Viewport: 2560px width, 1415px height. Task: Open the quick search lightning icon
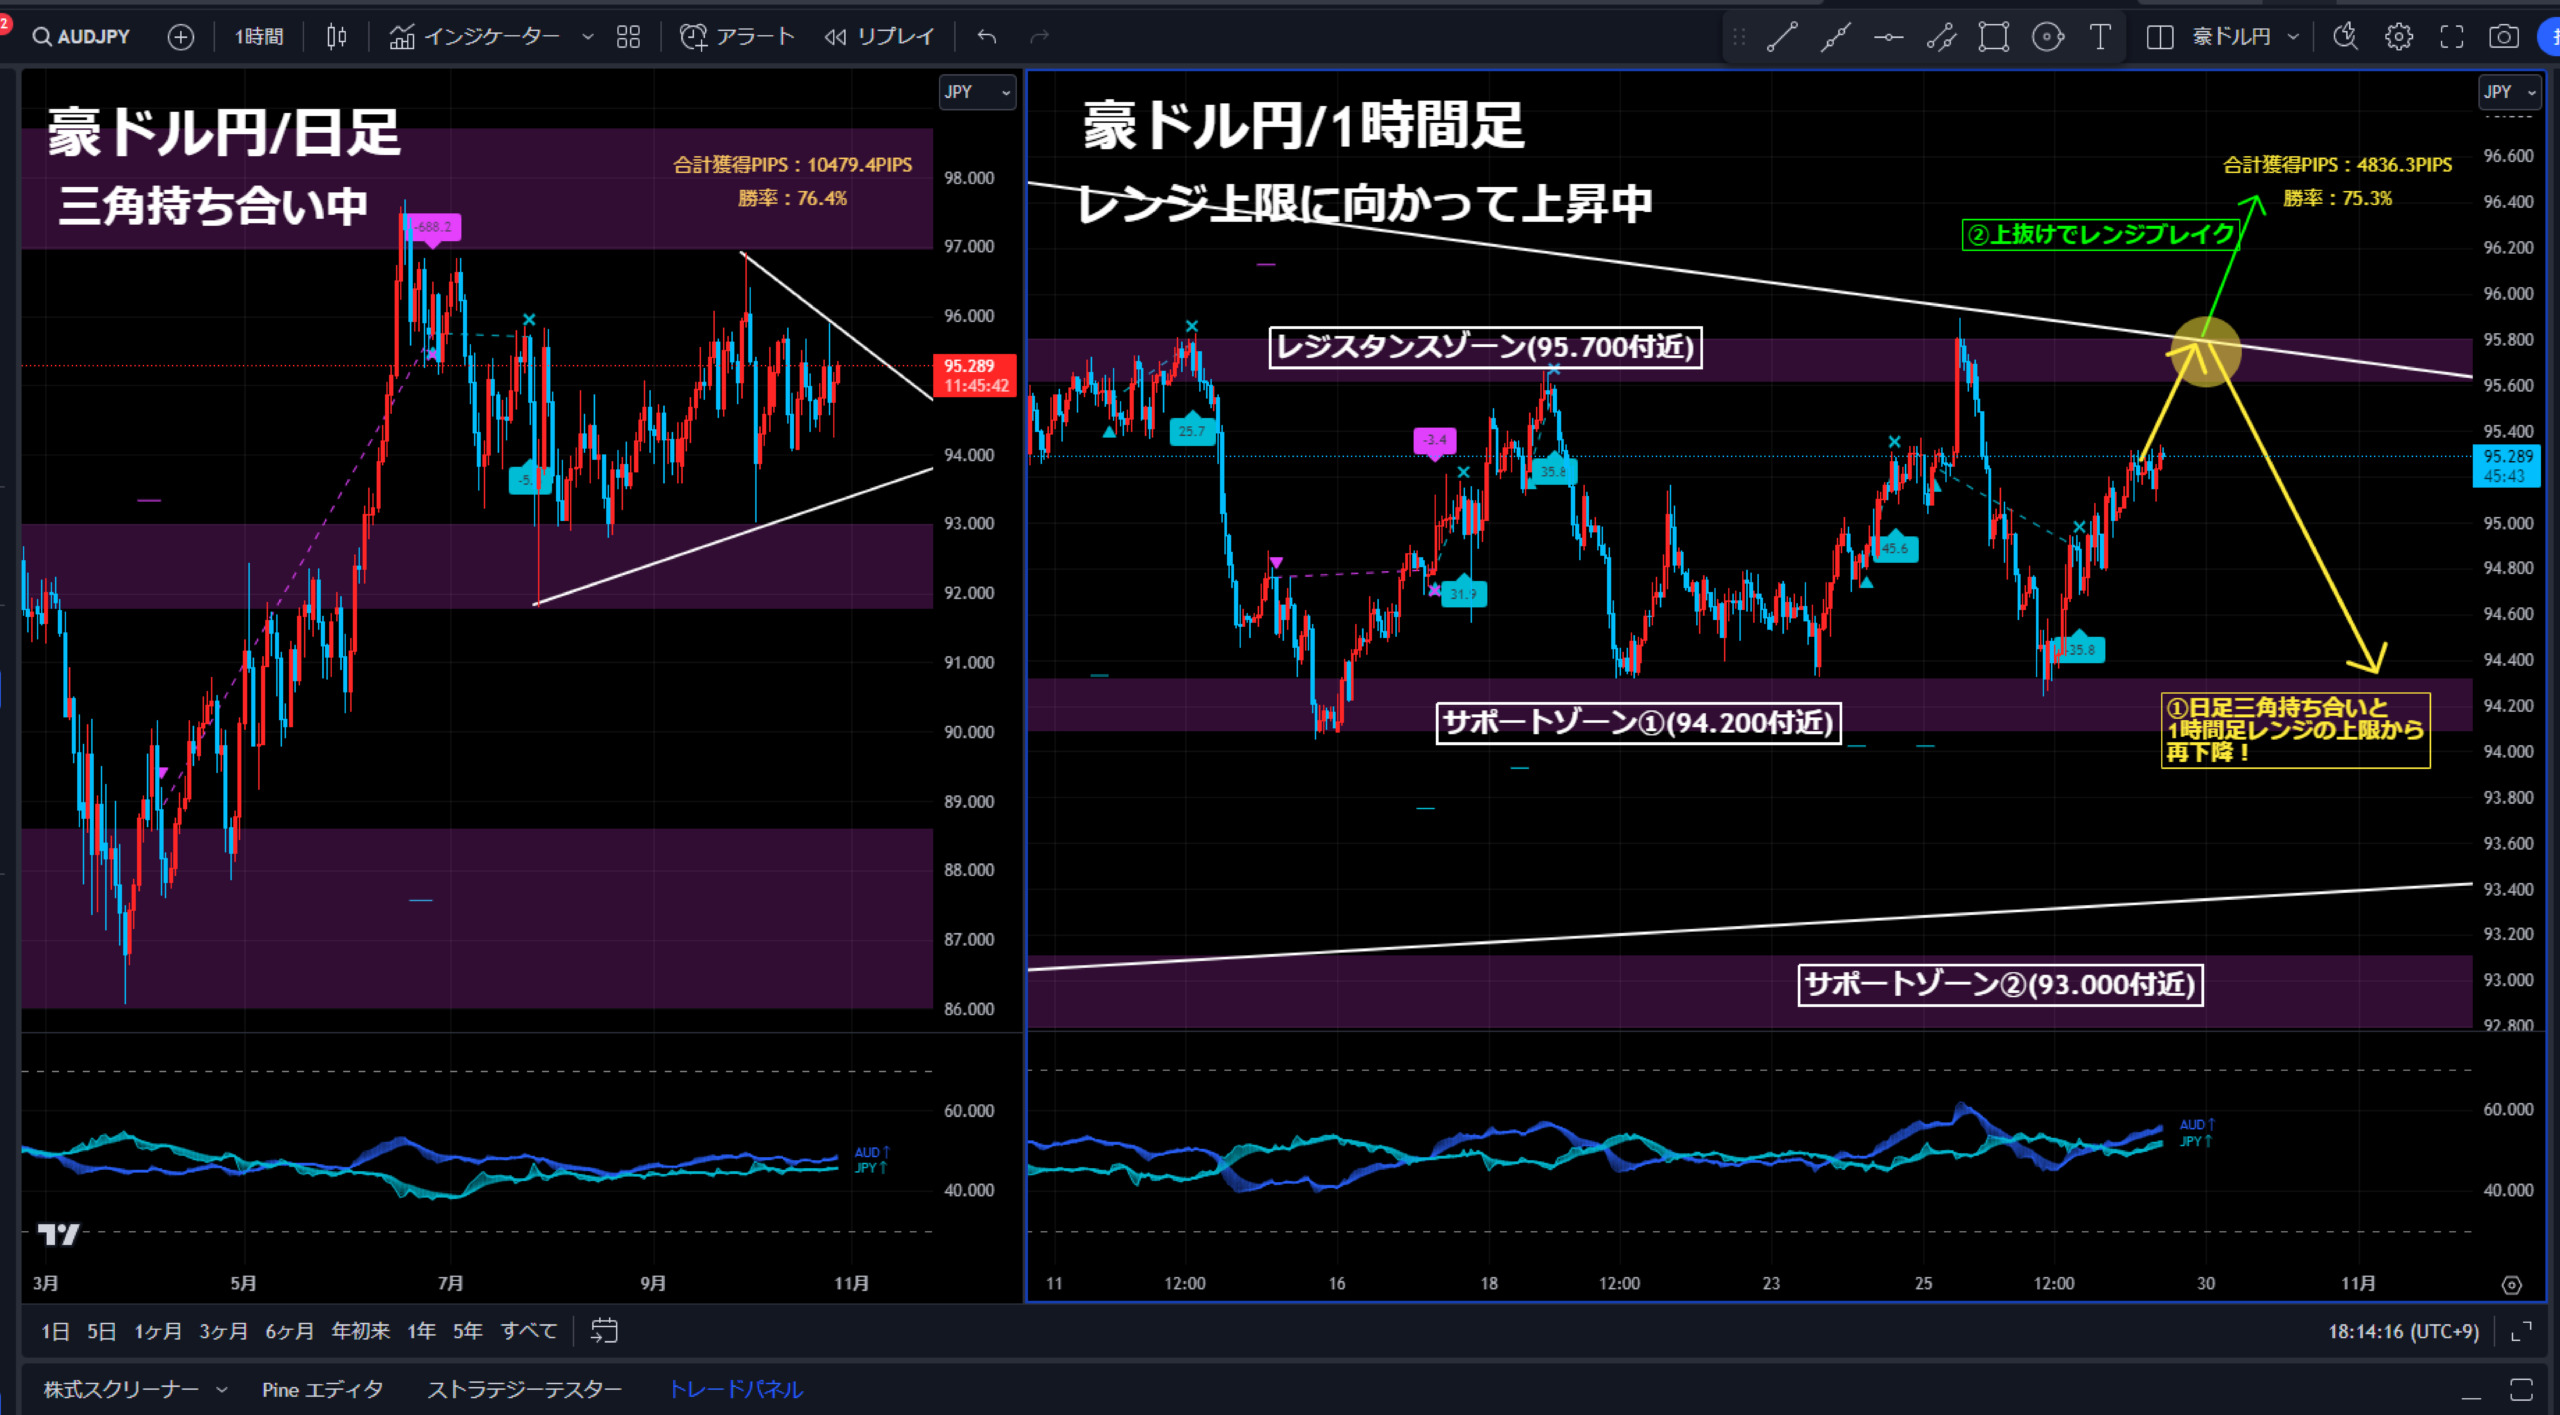2345,37
